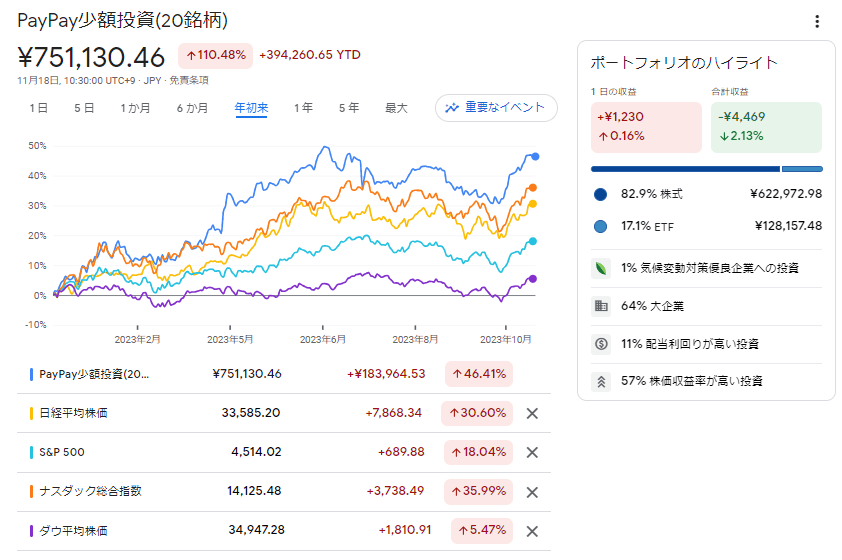Image resolution: width=842 pixels, height=560 pixels.
Task: Click the leaf icon for climate investment
Action: coord(601,268)
